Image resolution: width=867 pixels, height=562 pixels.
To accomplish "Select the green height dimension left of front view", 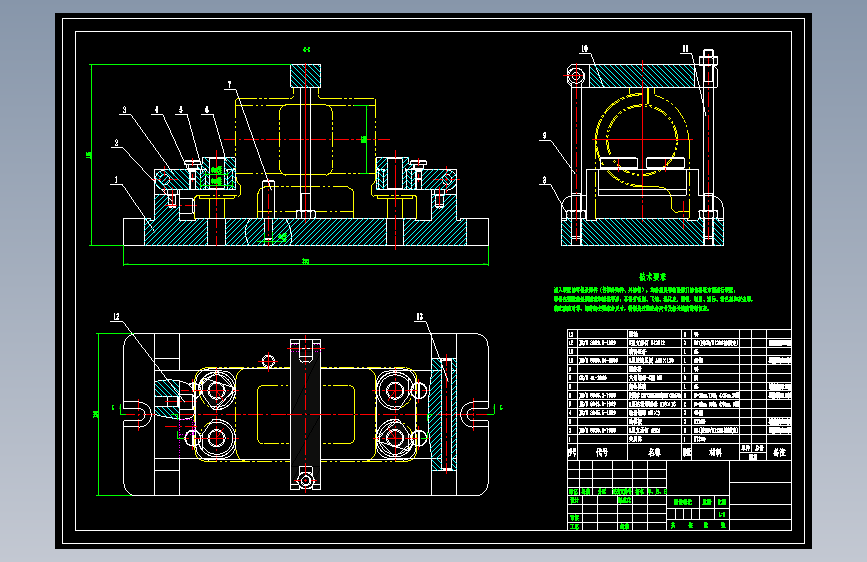I will point(89,155).
